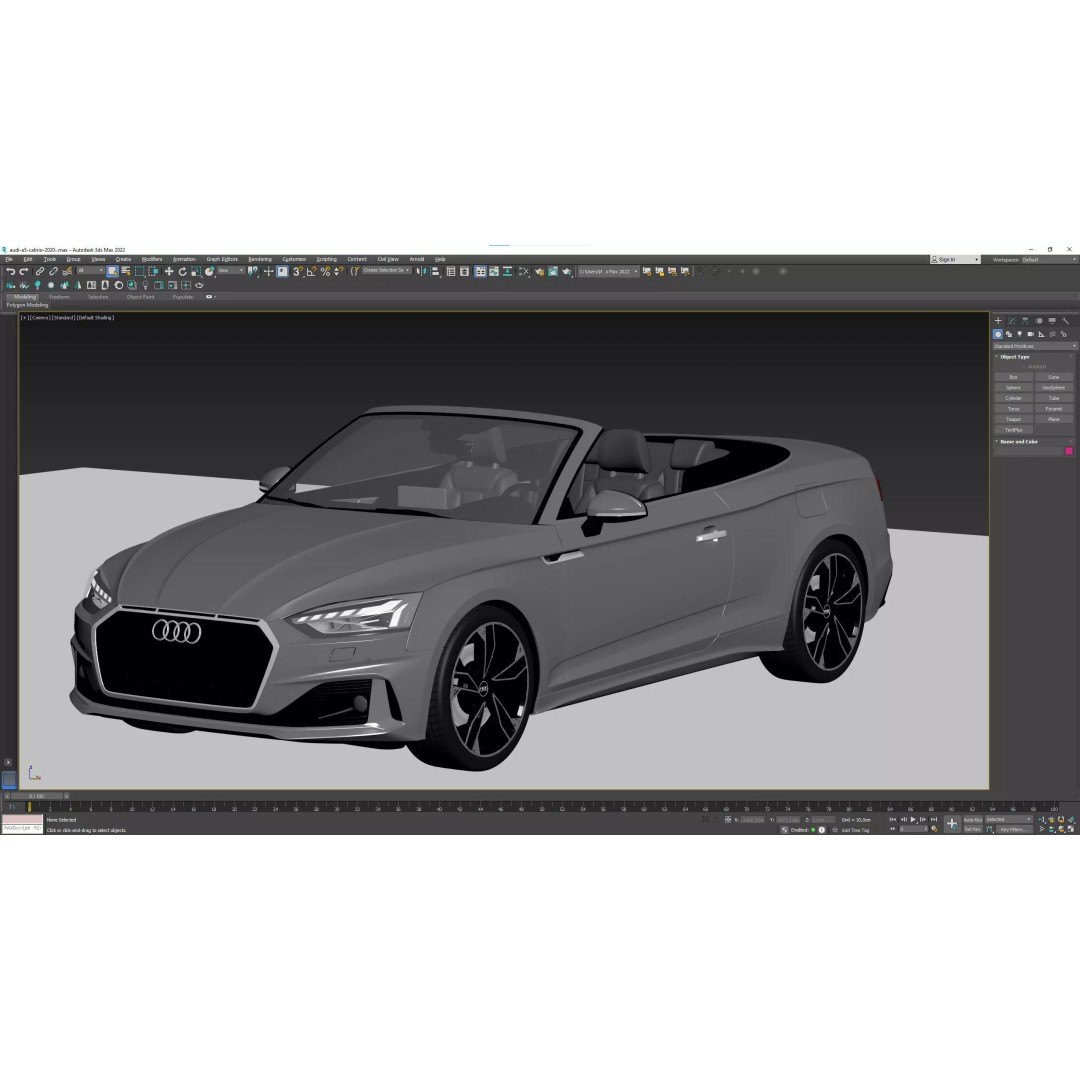Choose Rectangular Selection Region icon
This screenshot has height=1080, width=1080.
coord(140,271)
